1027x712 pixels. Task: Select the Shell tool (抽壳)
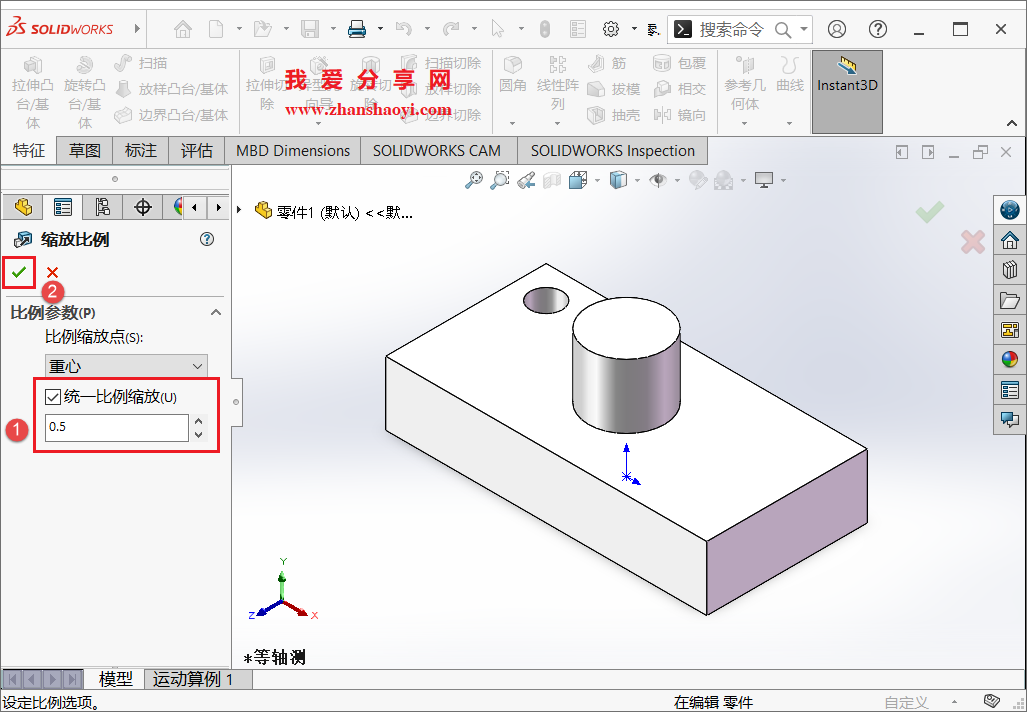click(613, 115)
